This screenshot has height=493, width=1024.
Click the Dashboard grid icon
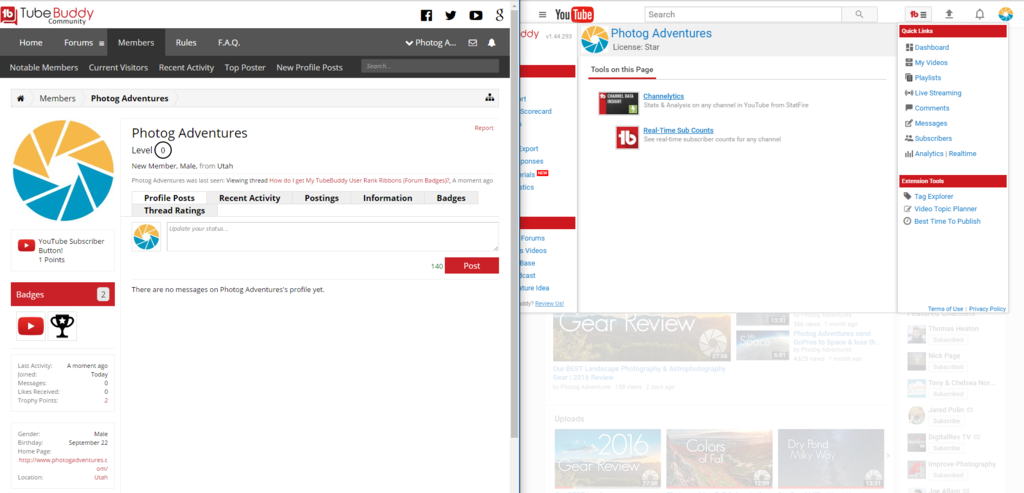pos(908,48)
